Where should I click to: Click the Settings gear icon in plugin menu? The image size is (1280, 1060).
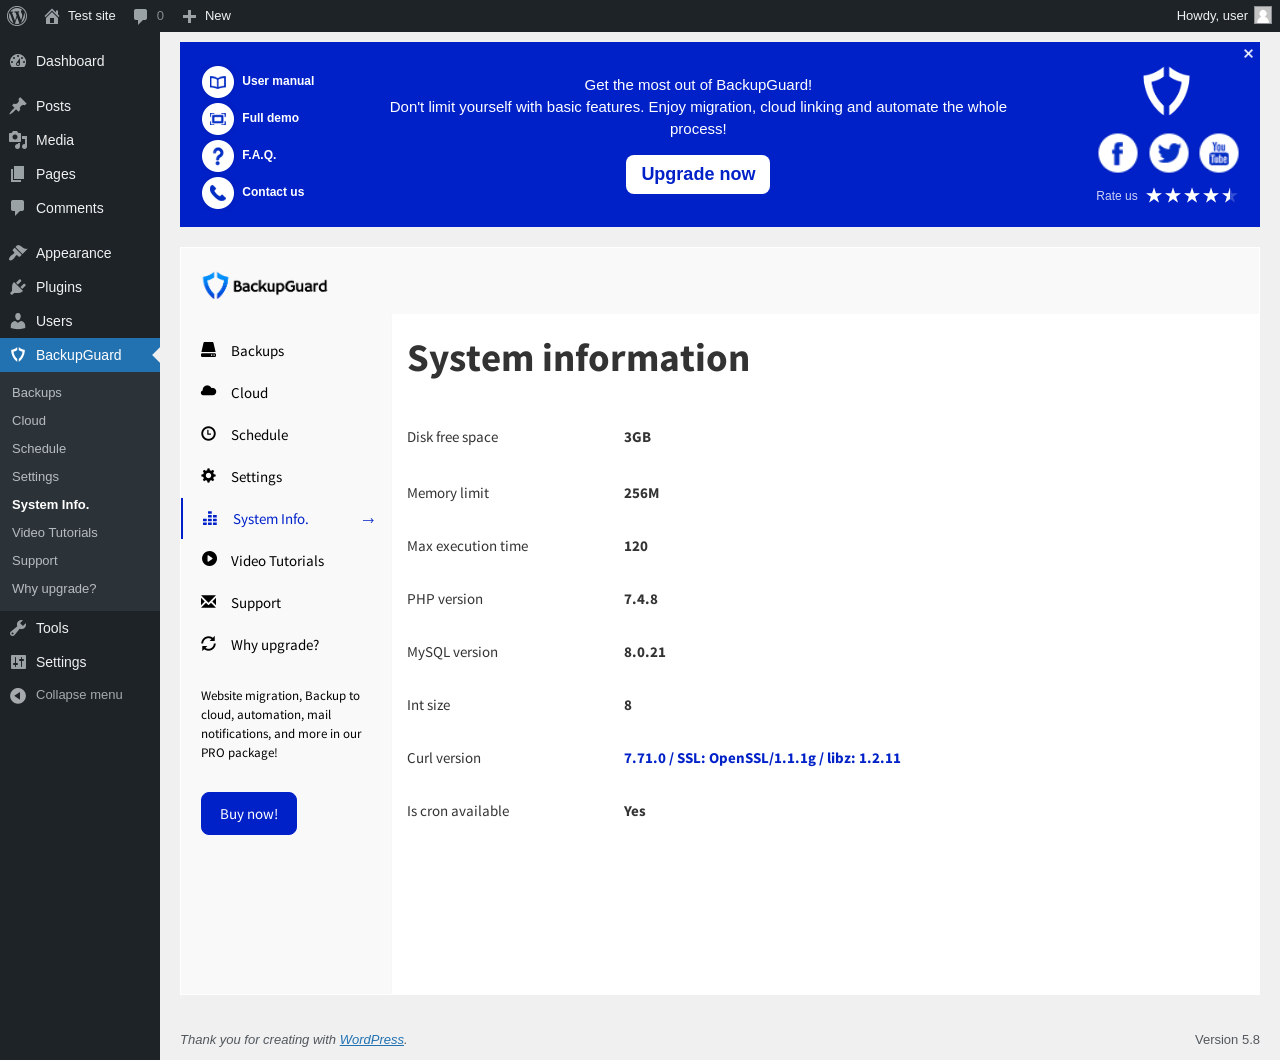click(209, 476)
